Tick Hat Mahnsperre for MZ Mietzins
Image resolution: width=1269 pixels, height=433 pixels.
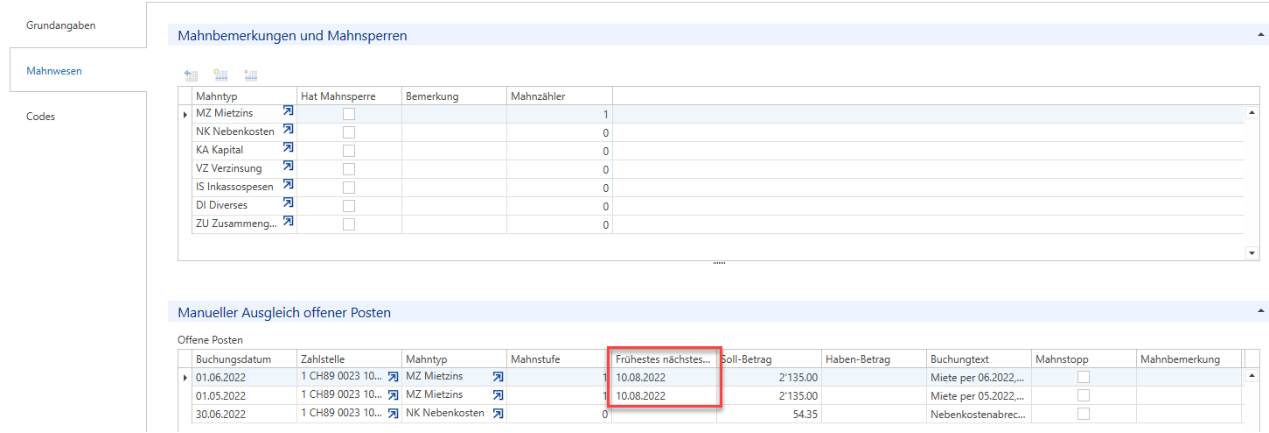[349, 114]
